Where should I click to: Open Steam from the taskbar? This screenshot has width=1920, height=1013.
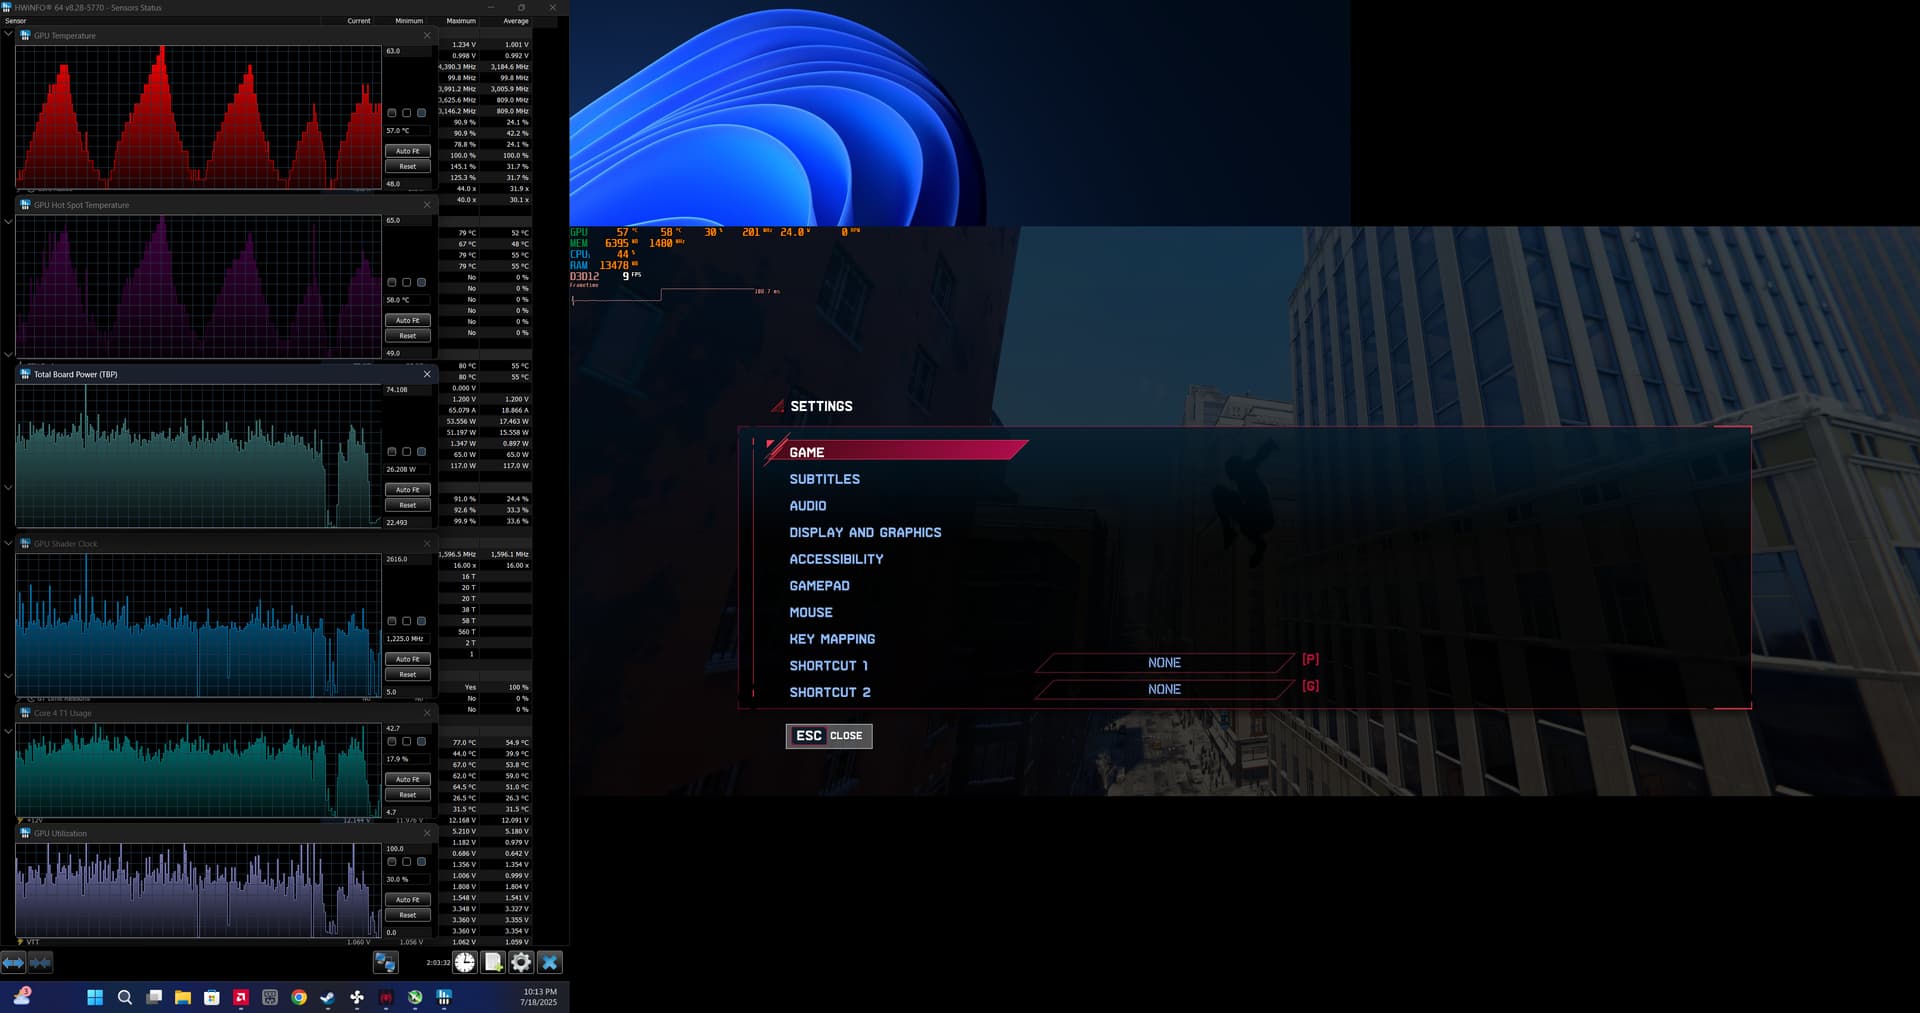pos(328,997)
